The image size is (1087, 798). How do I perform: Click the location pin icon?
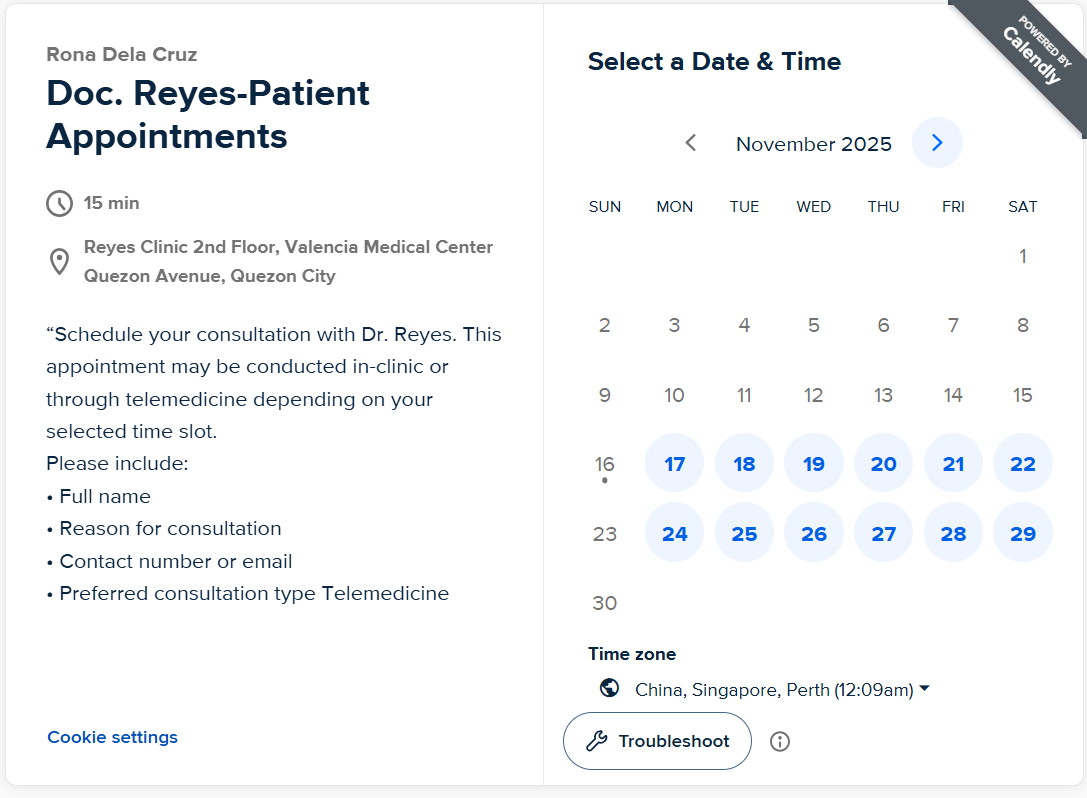pyautogui.click(x=59, y=261)
